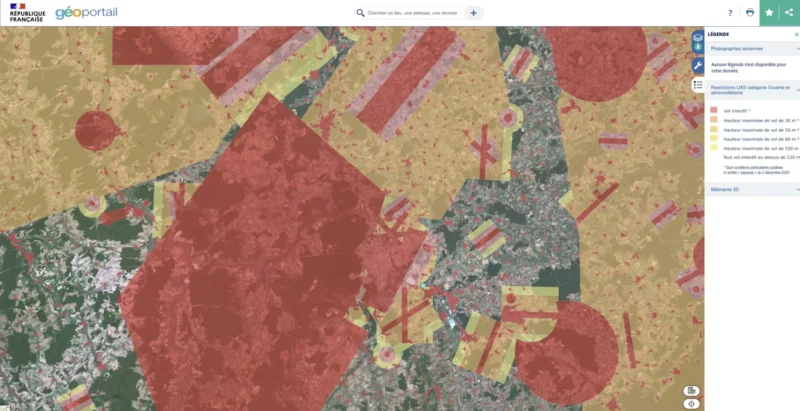Screen dimensions: 800x411
Task: Open favorites with the star icon
Action: [769, 13]
